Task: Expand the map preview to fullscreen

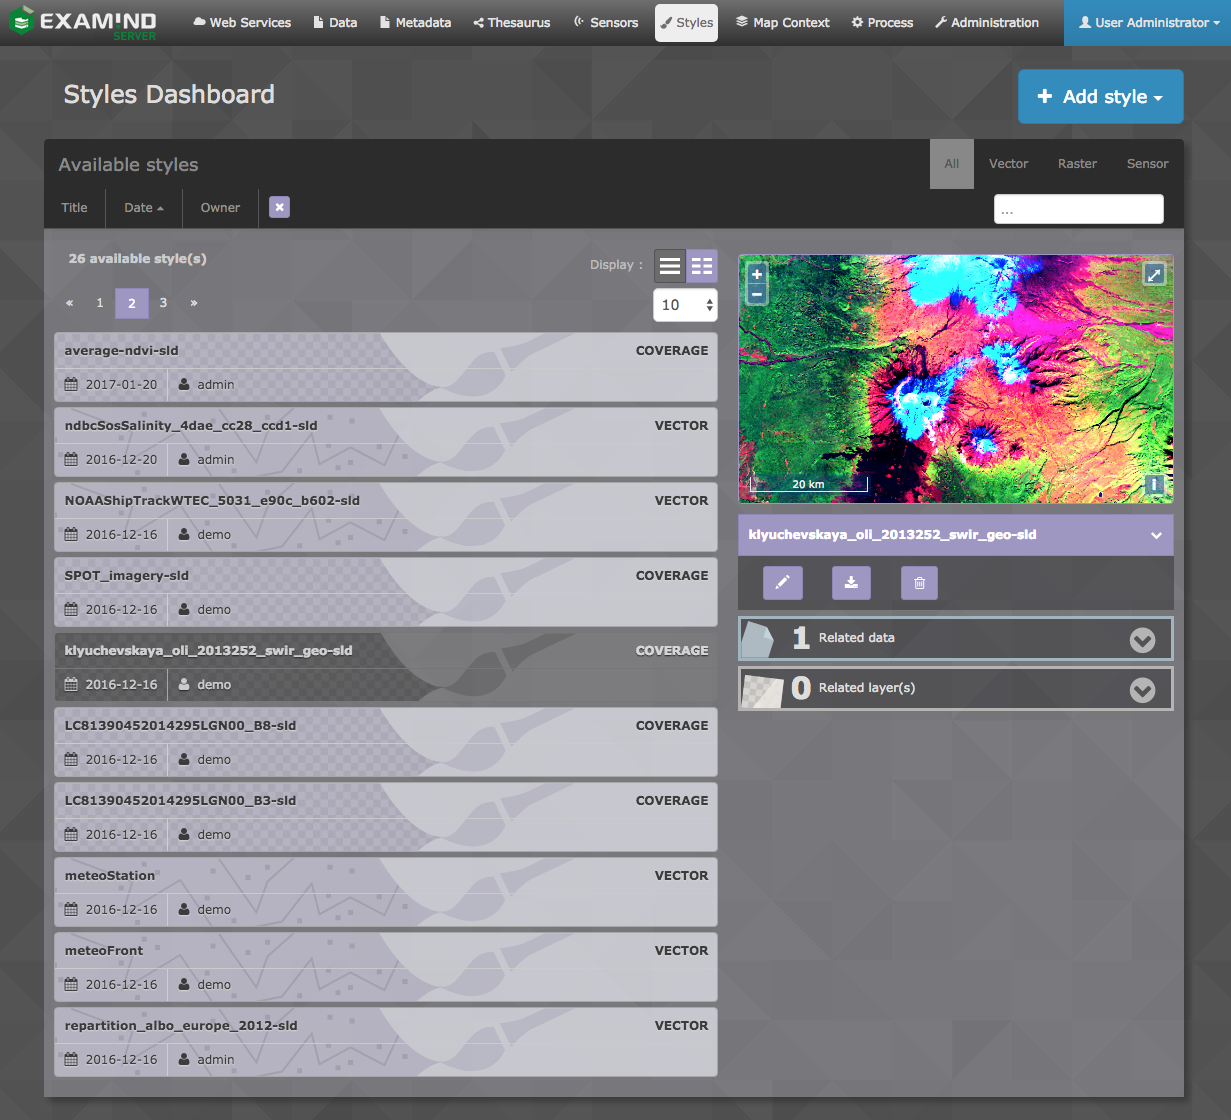Action: pyautogui.click(x=1154, y=274)
